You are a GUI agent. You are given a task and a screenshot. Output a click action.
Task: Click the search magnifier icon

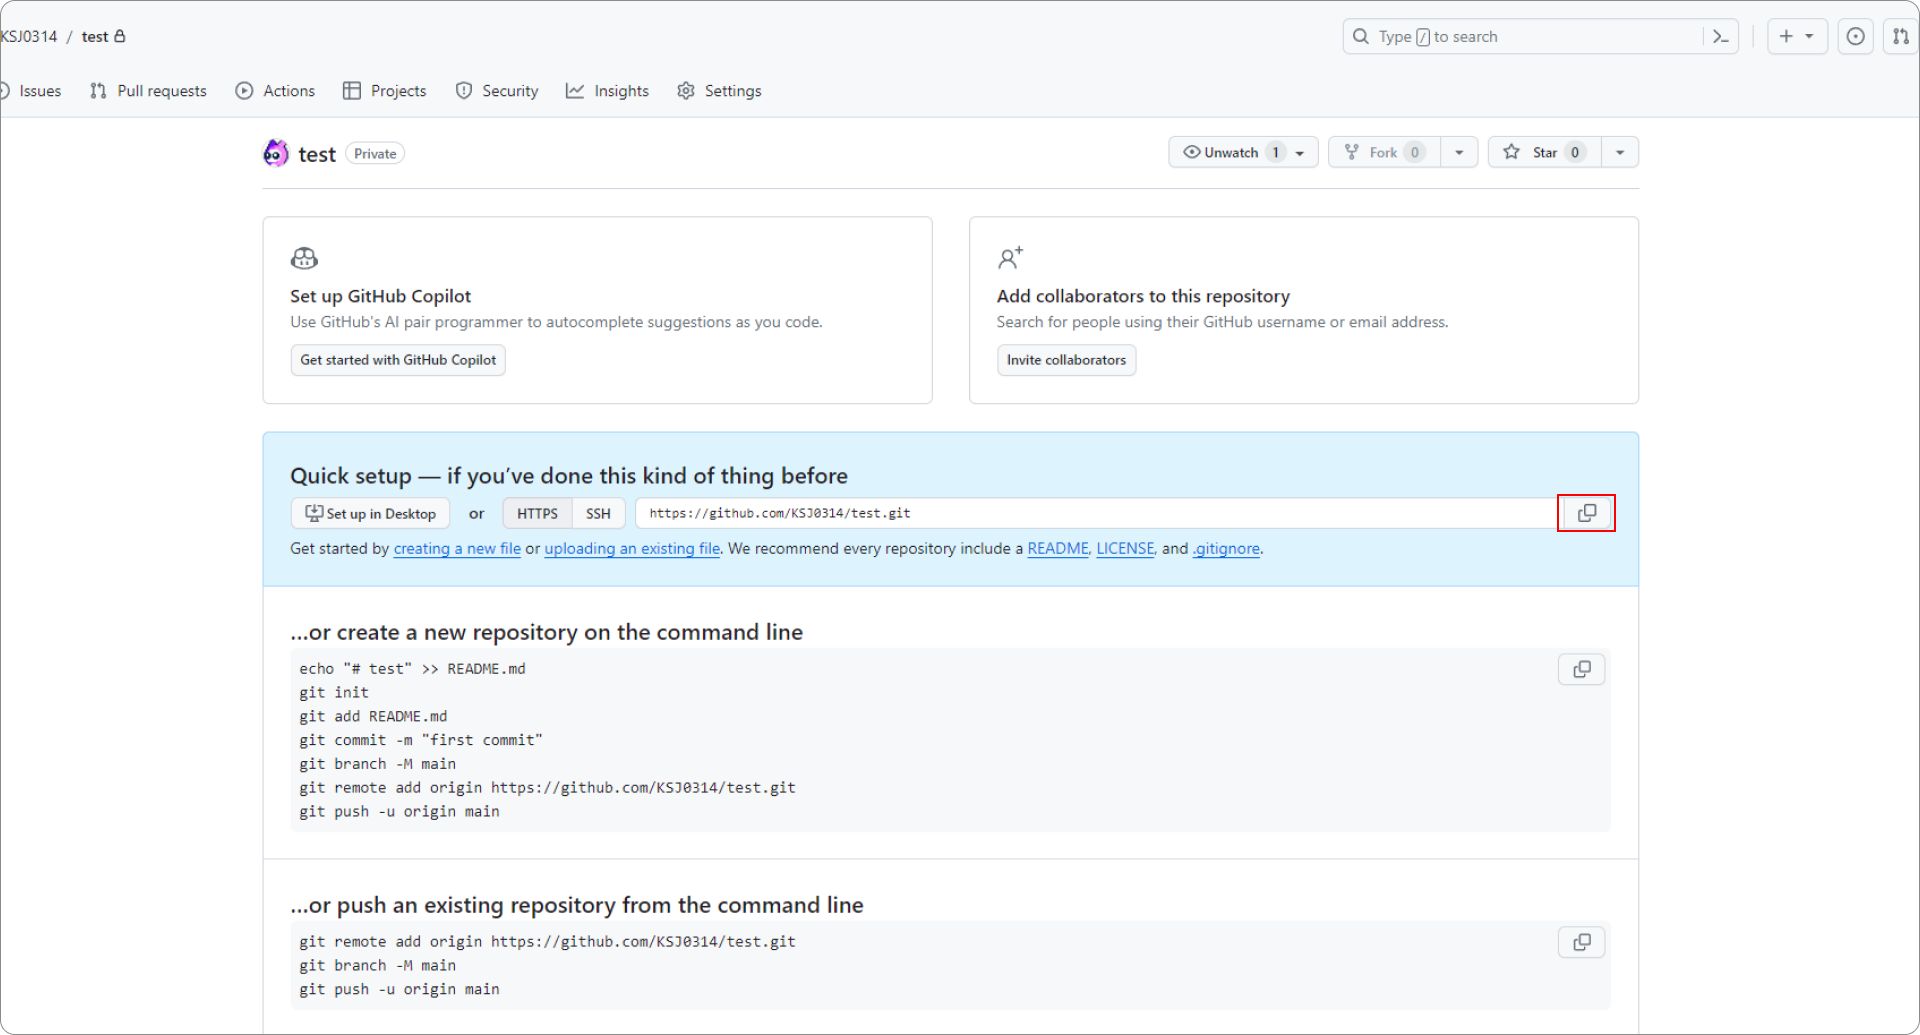(1360, 37)
